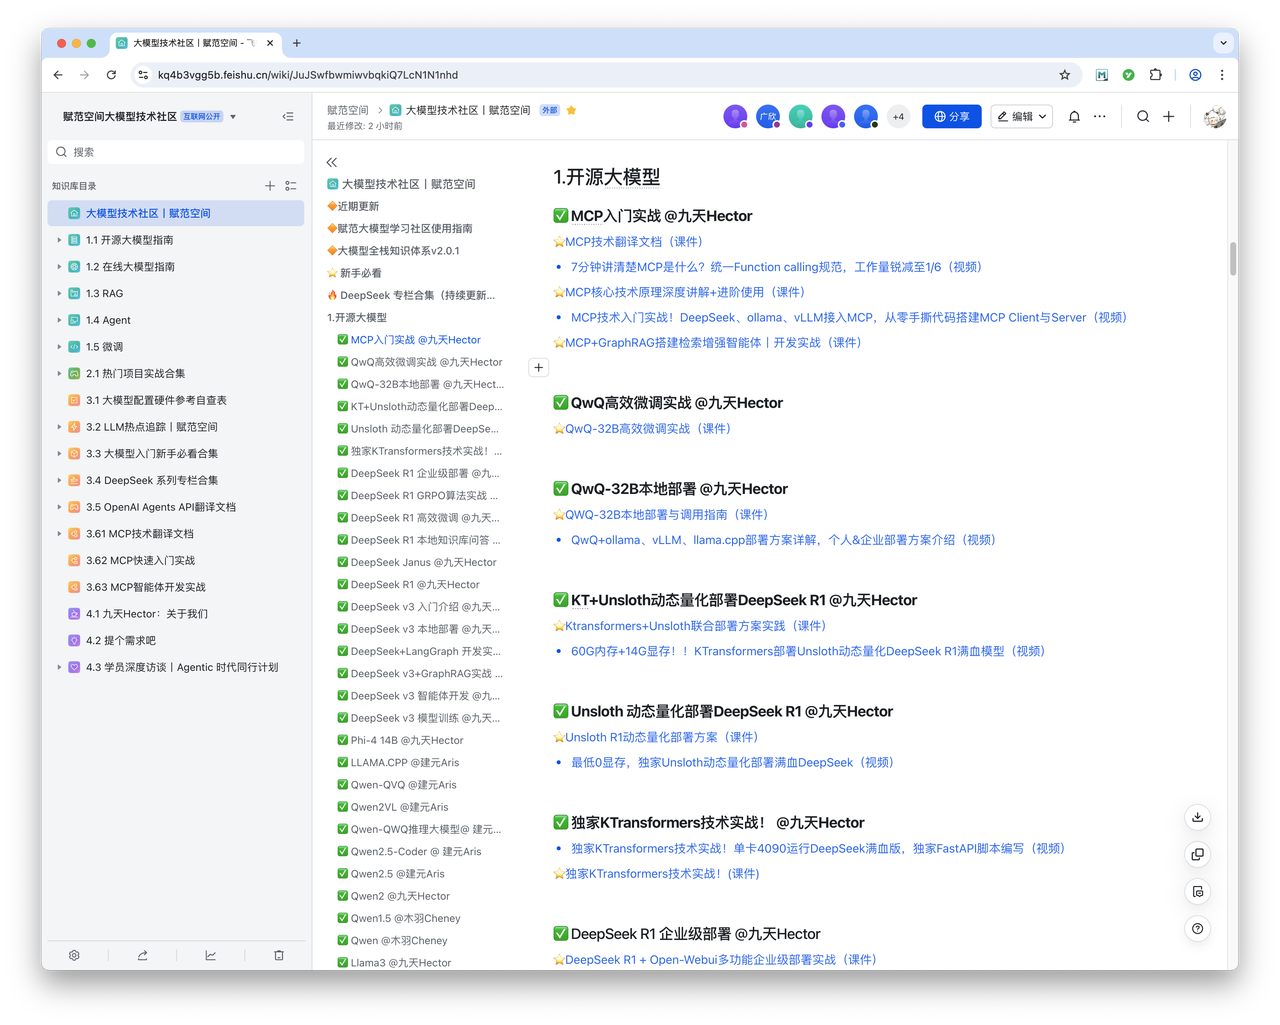Click the 最近修改: 2 小时前 timestamp
Viewport: 1280px width, 1025px height.
pos(365,126)
